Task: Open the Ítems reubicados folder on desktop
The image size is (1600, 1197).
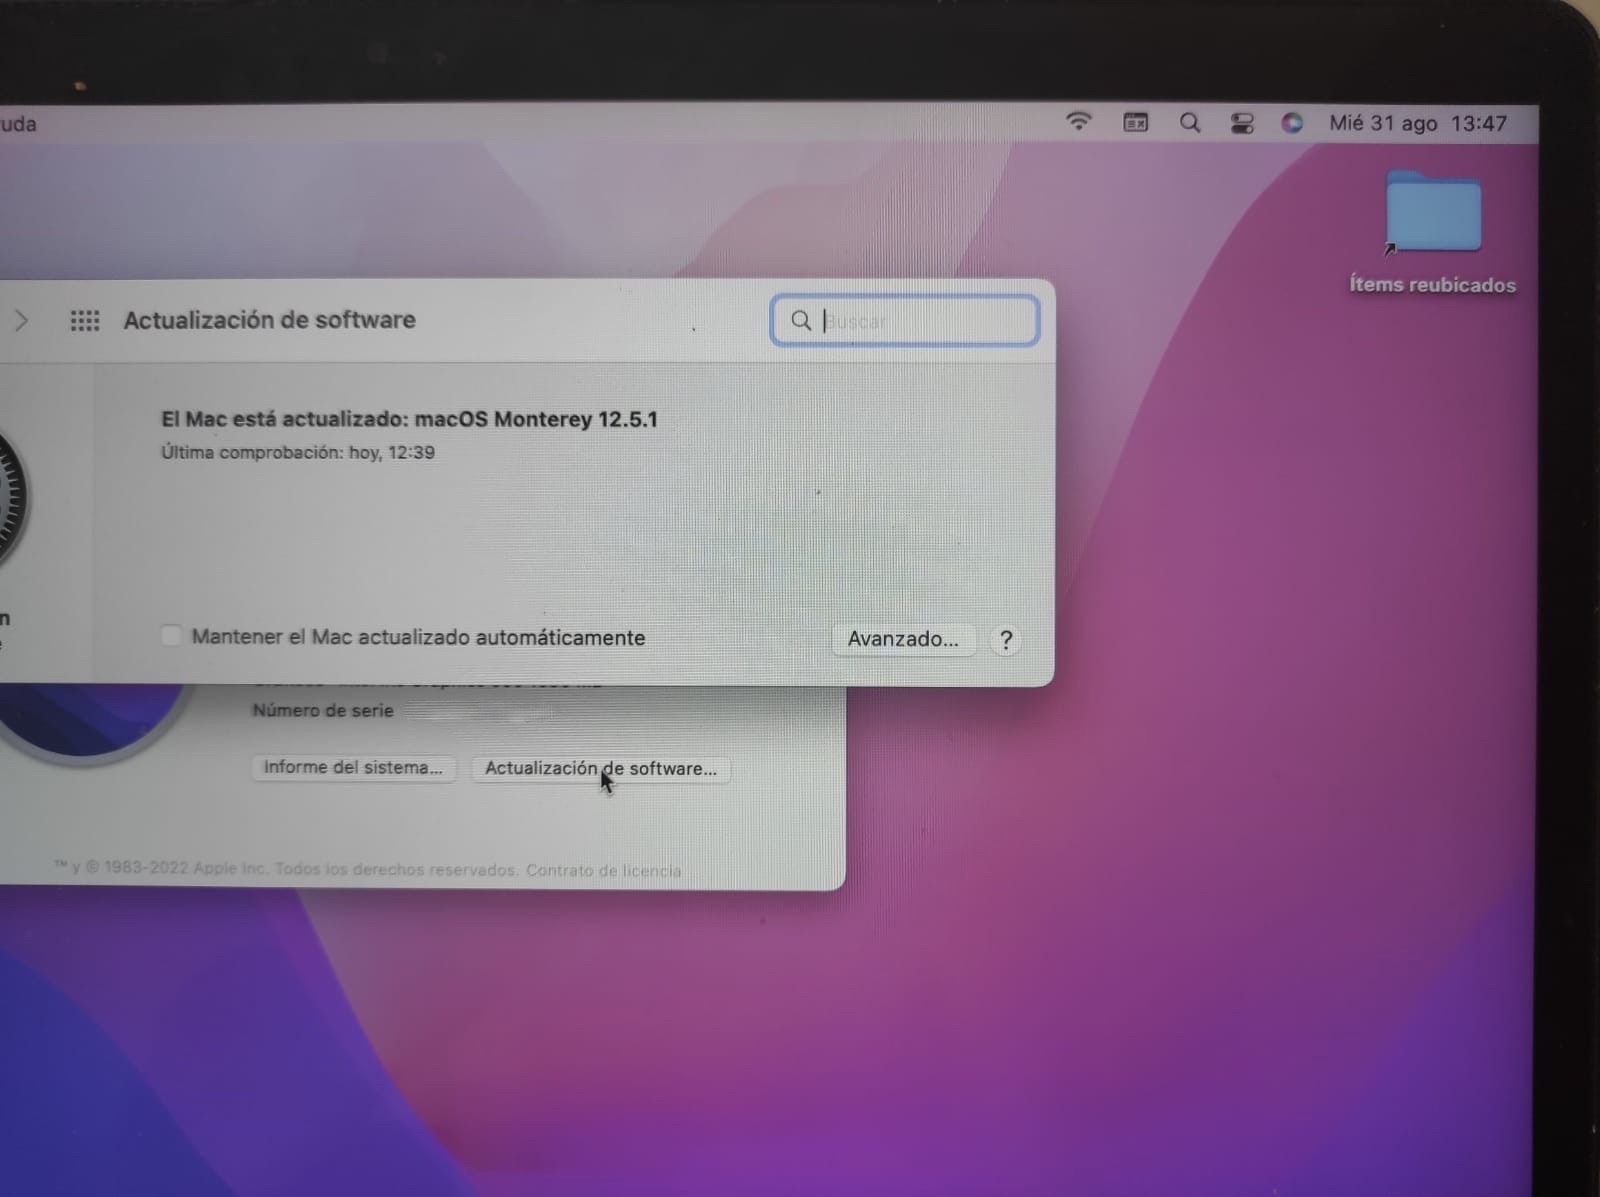Action: (1432, 232)
